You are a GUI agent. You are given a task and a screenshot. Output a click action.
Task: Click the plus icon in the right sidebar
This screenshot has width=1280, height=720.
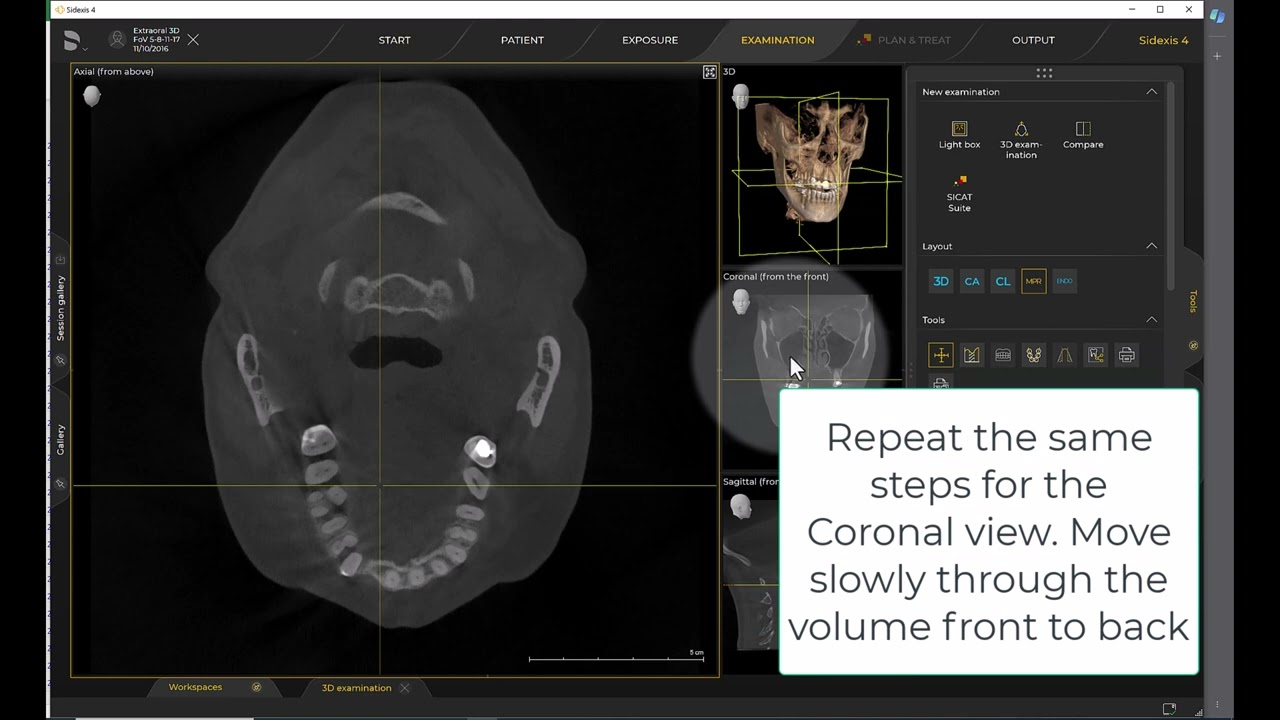(1217, 56)
